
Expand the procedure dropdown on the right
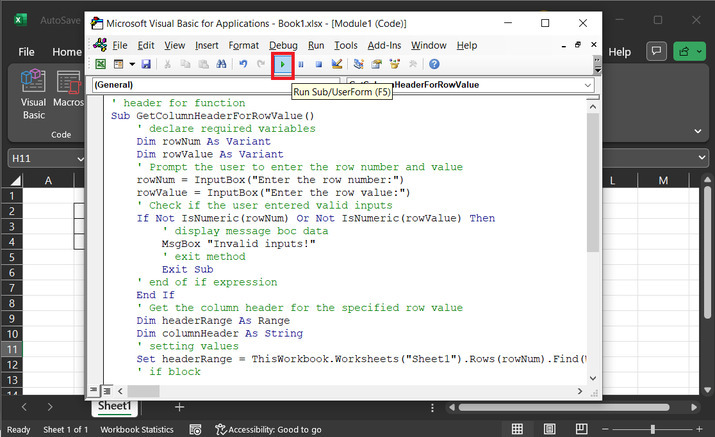tap(586, 86)
